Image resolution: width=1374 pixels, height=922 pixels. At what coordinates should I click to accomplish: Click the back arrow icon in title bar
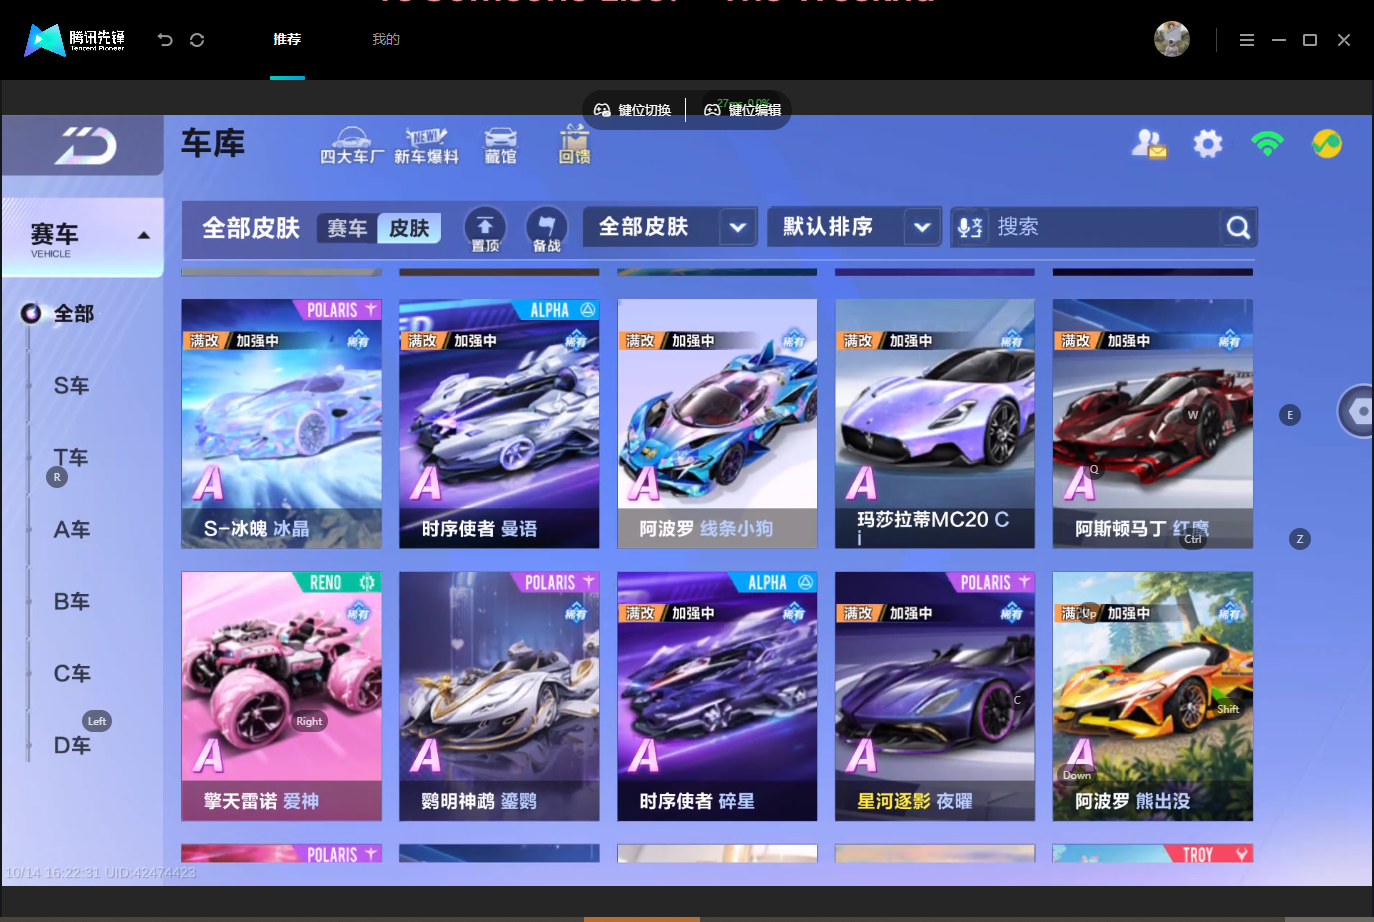coord(165,40)
